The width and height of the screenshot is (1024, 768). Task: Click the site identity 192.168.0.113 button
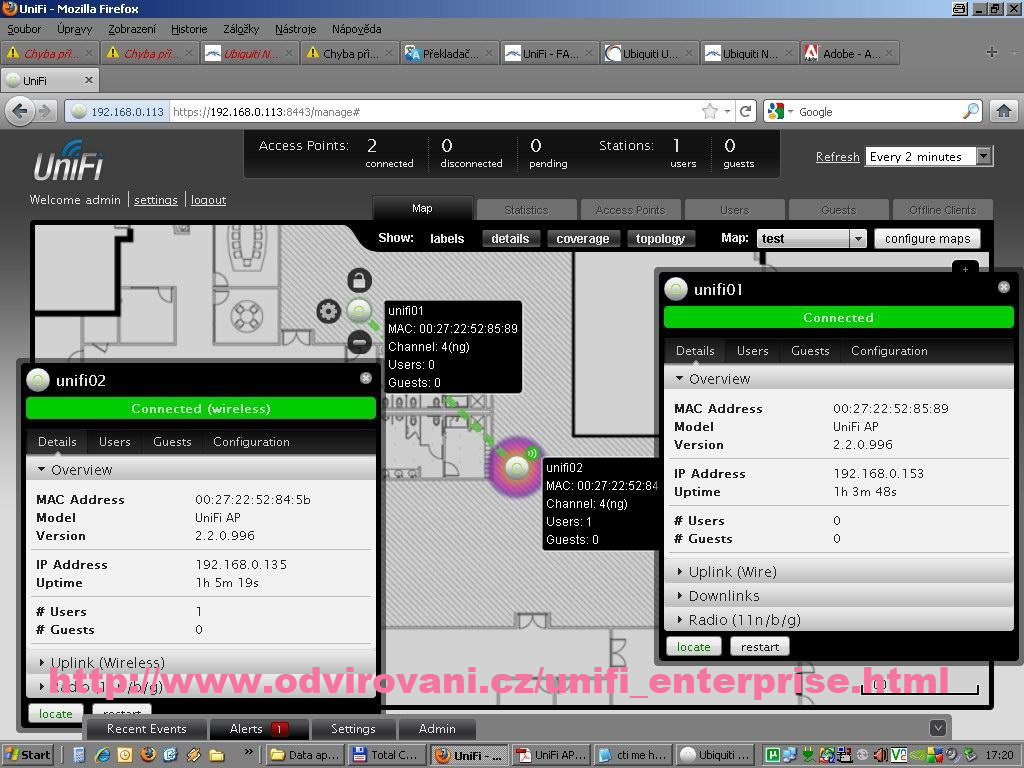tap(118, 112)
